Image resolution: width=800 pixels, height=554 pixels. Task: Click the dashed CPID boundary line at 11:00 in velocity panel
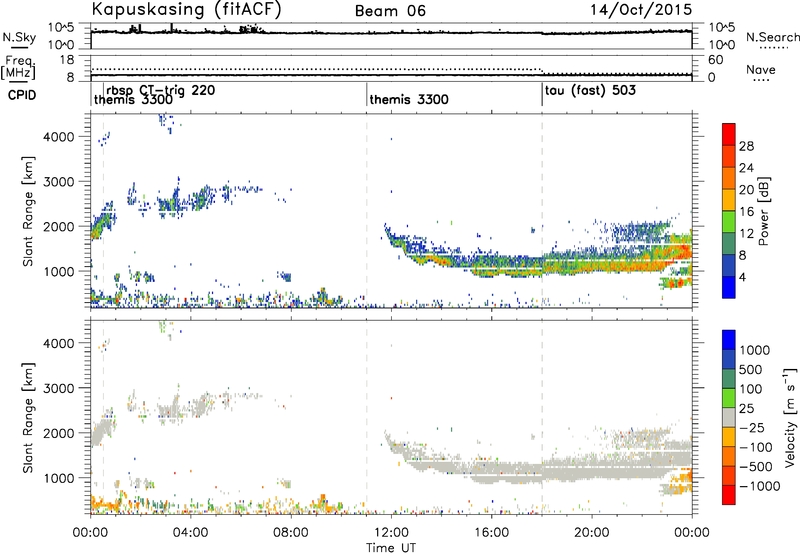tap(367, 417)
